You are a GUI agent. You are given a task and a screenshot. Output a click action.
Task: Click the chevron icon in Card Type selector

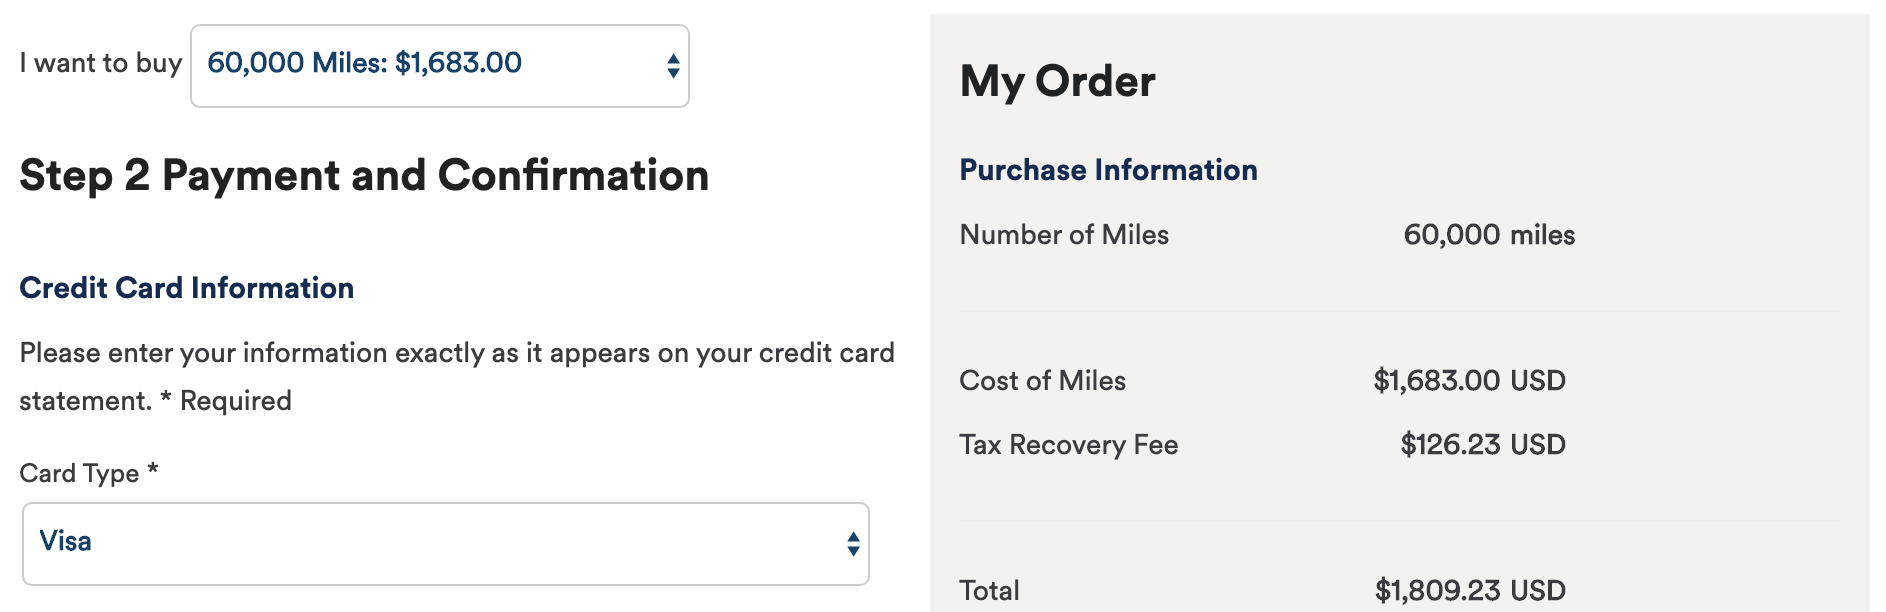[851, 541]
